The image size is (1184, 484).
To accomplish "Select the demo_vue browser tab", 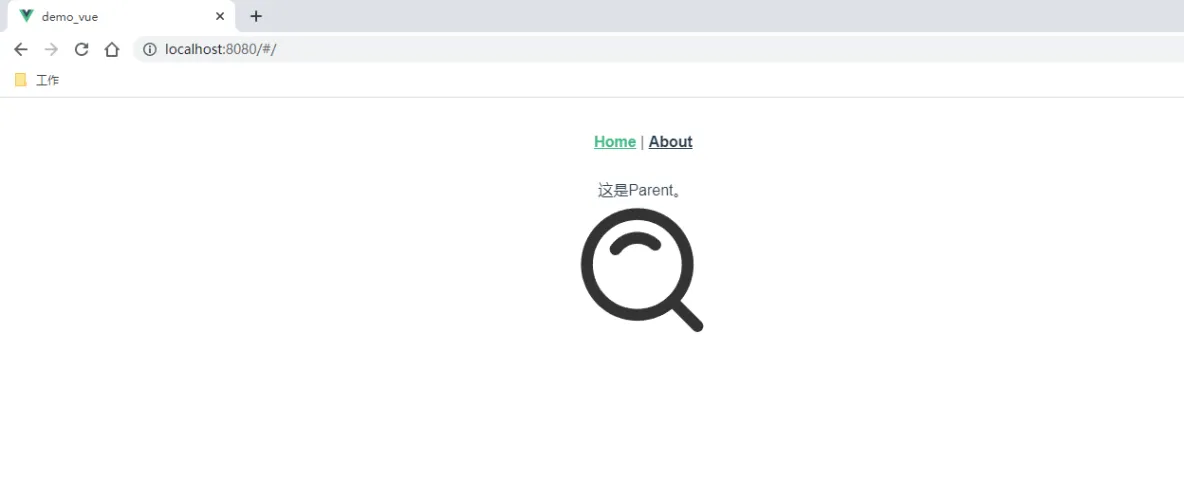I will (x=121, y=16).
